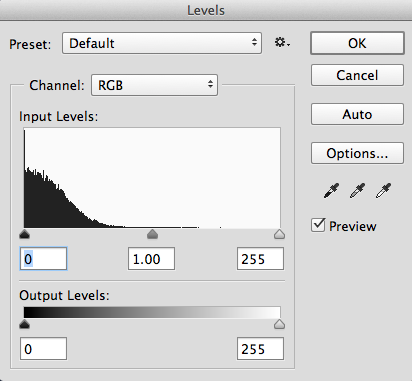Open the Options... dialog
This screenshot has height=381, width=412.
pyautogui.click(x=357, y=153)
